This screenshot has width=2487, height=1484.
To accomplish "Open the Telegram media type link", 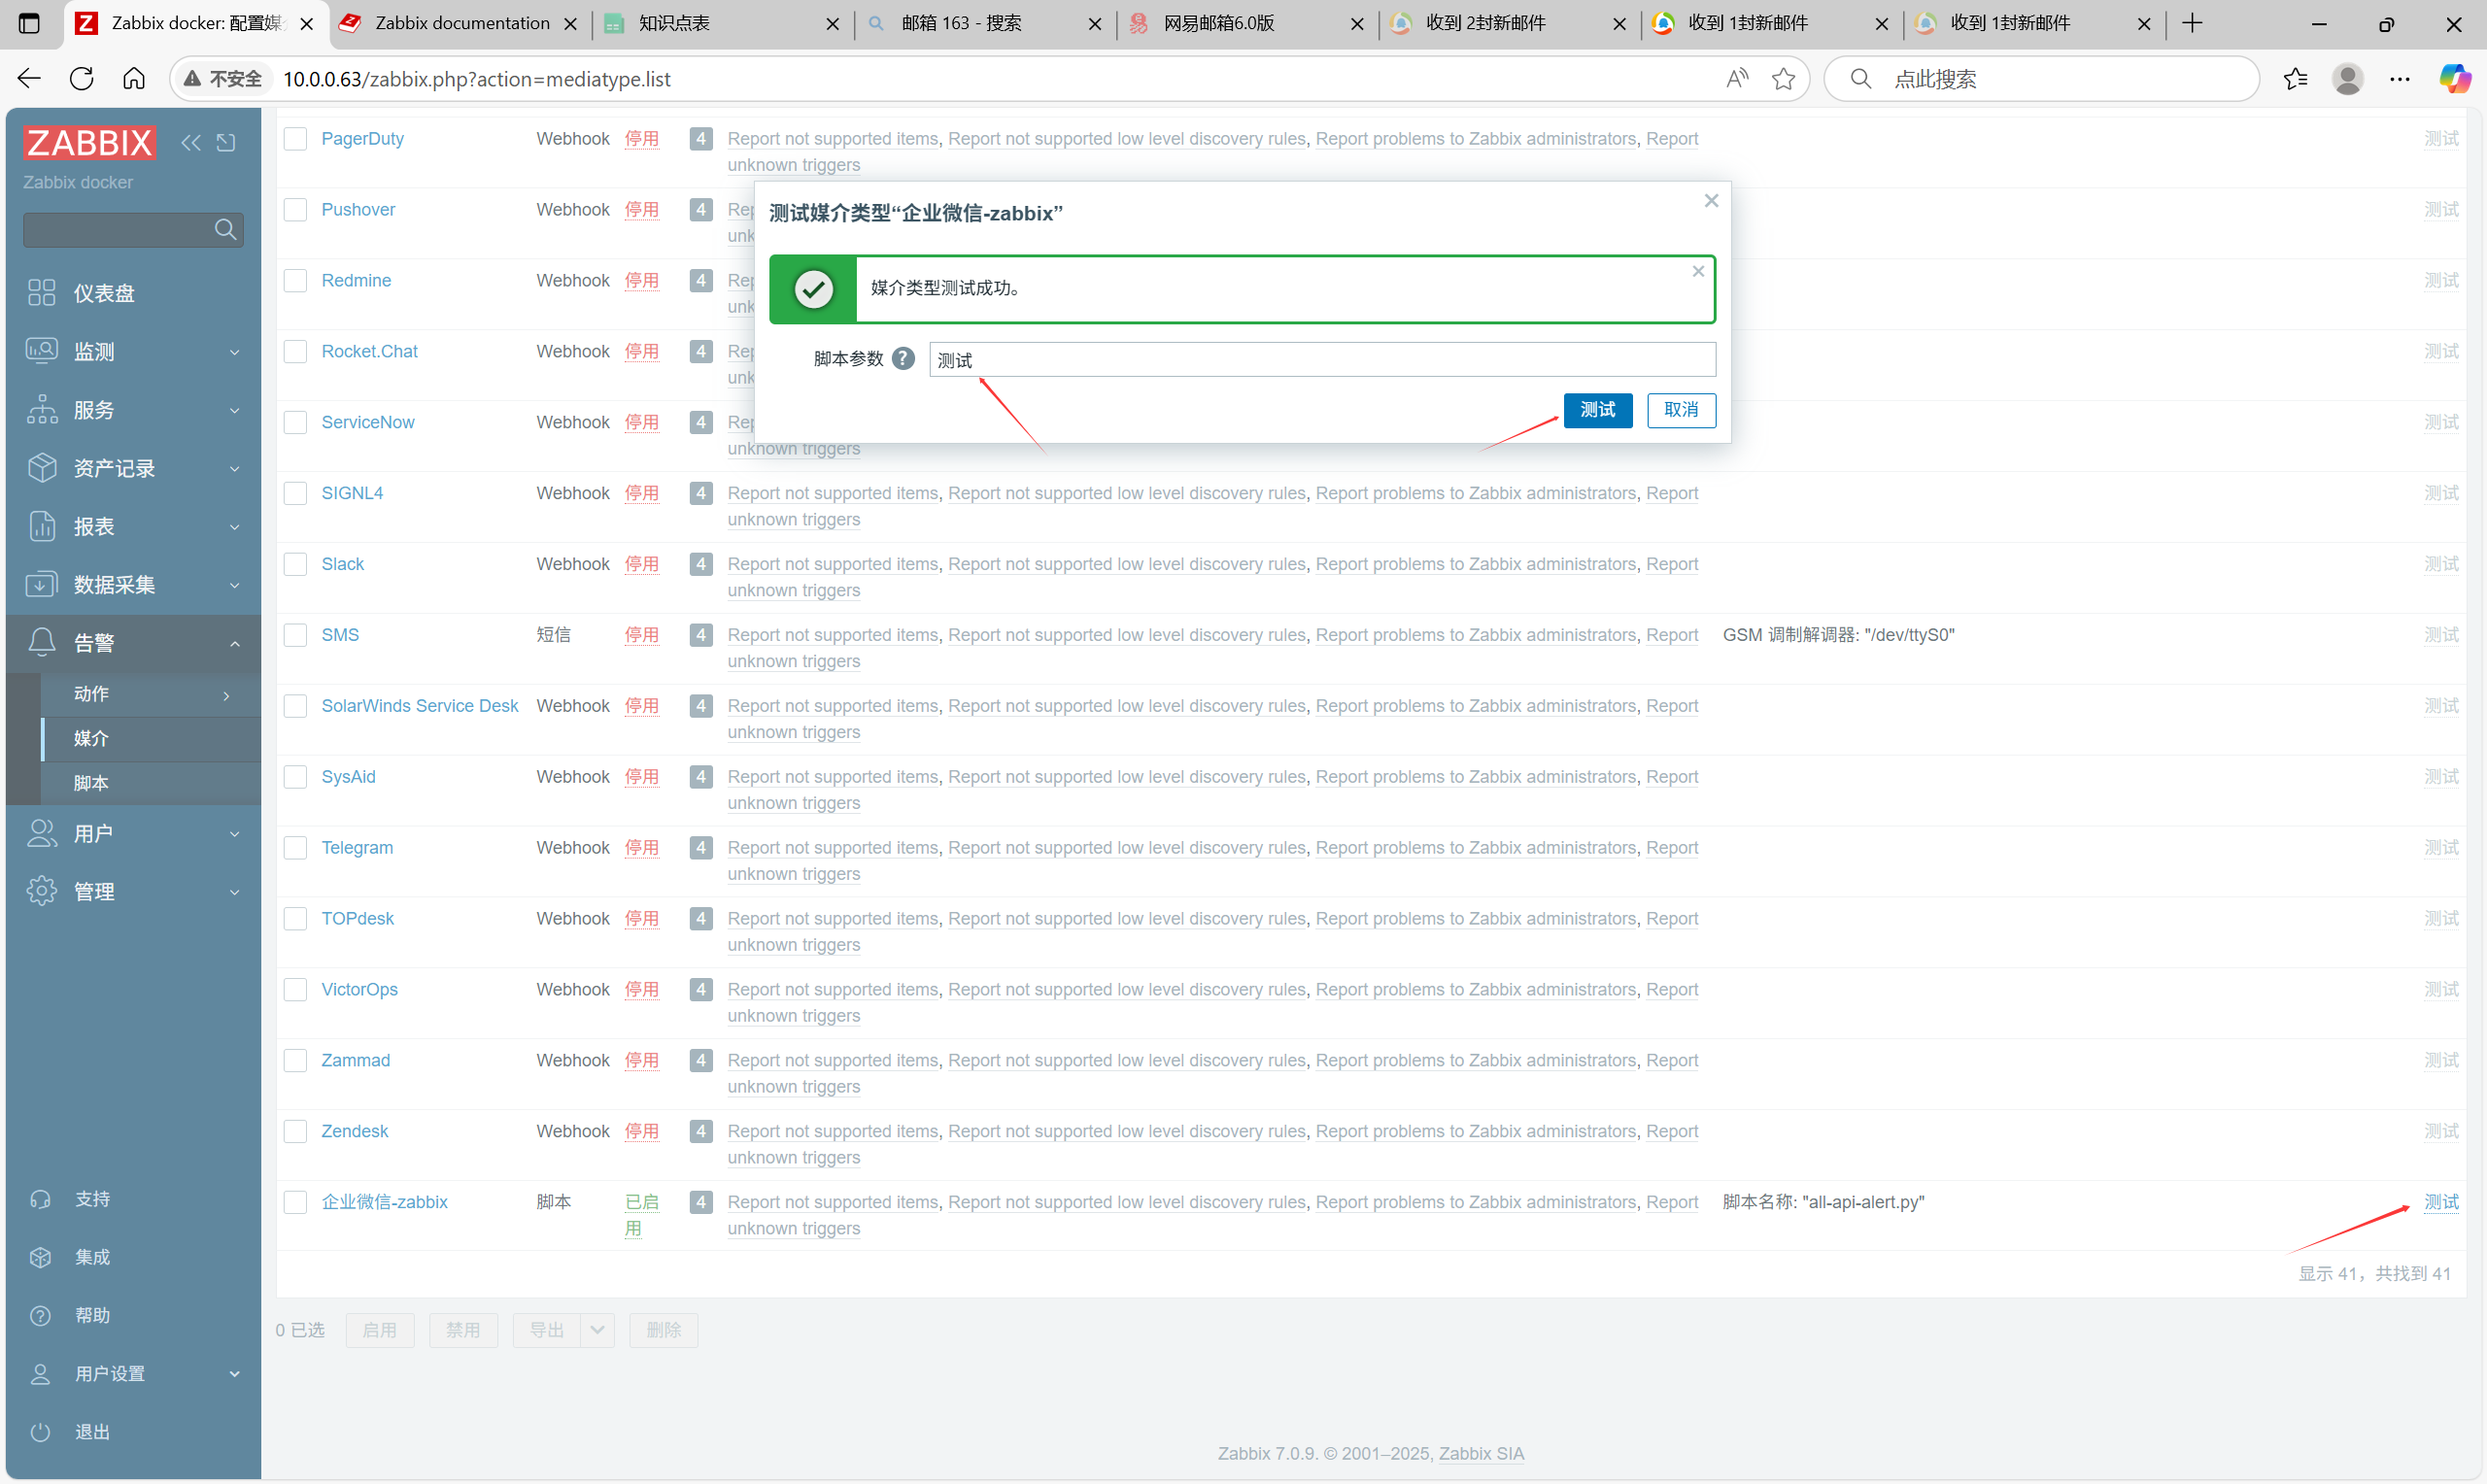I will click(x=357, y=848).
